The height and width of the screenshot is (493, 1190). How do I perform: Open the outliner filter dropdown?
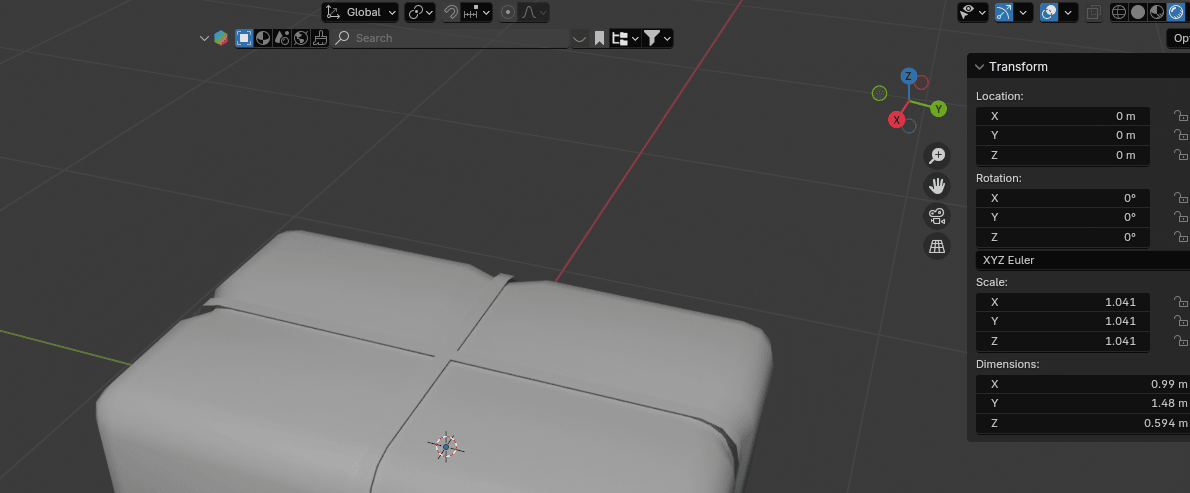(x=656, y=38)
